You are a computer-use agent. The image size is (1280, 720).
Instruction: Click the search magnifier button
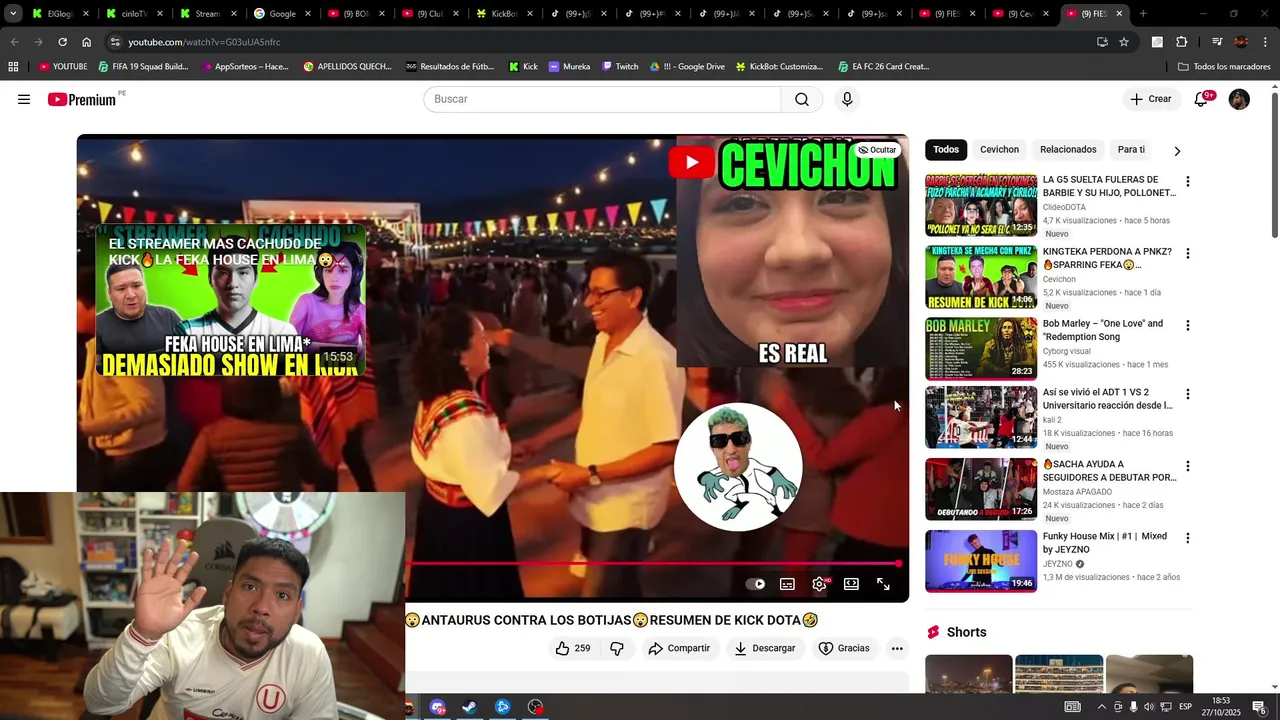[802, 99]
